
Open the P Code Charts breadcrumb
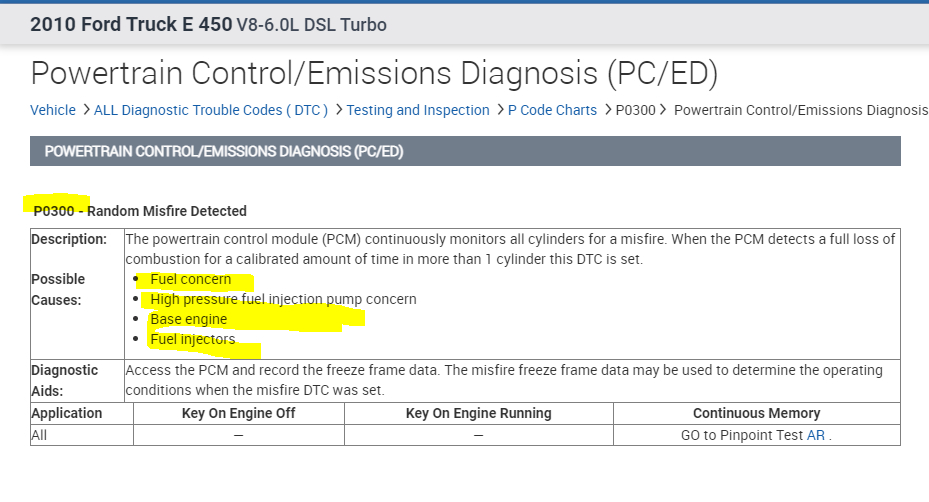[x=552, y=110]
